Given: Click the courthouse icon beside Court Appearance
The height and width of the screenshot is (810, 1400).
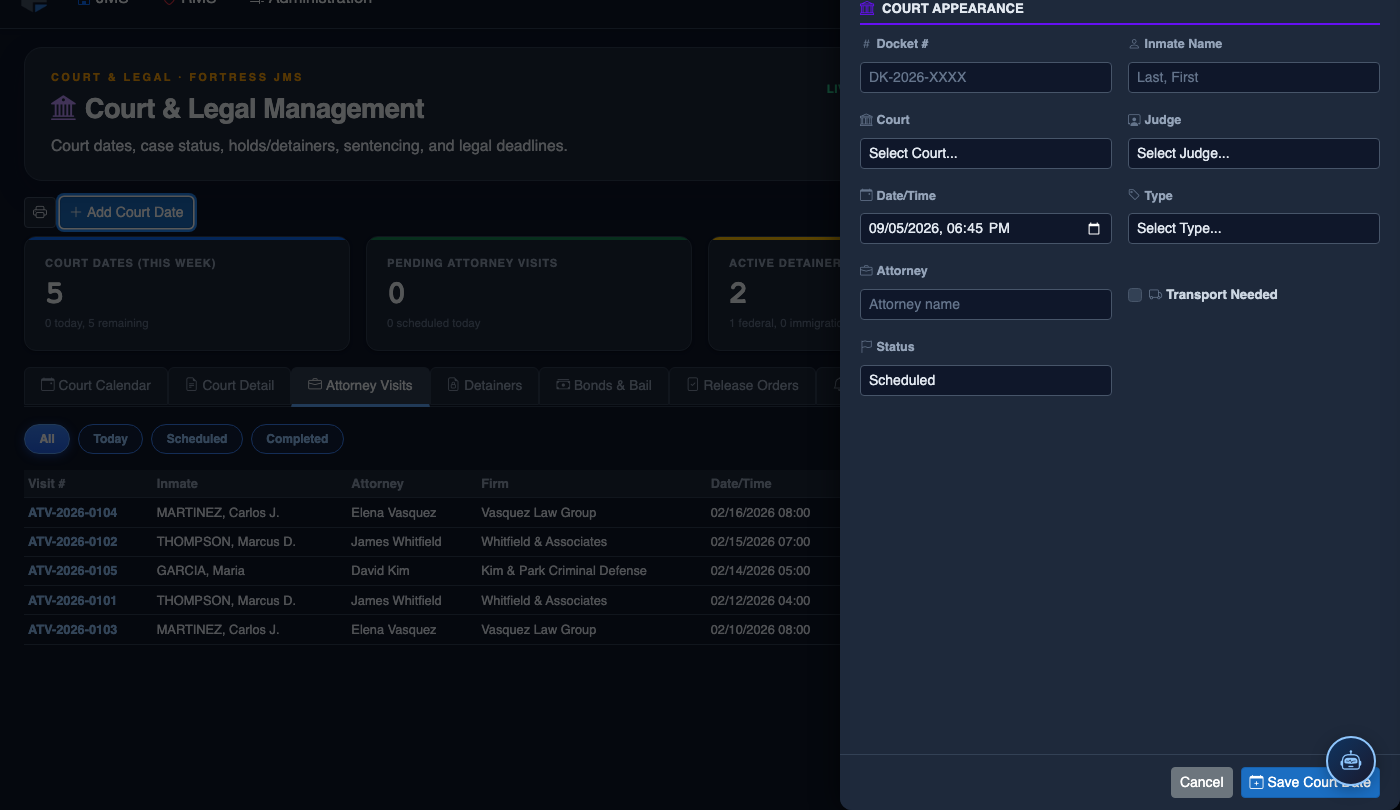Looking at the screenshot, I should 867,8.
